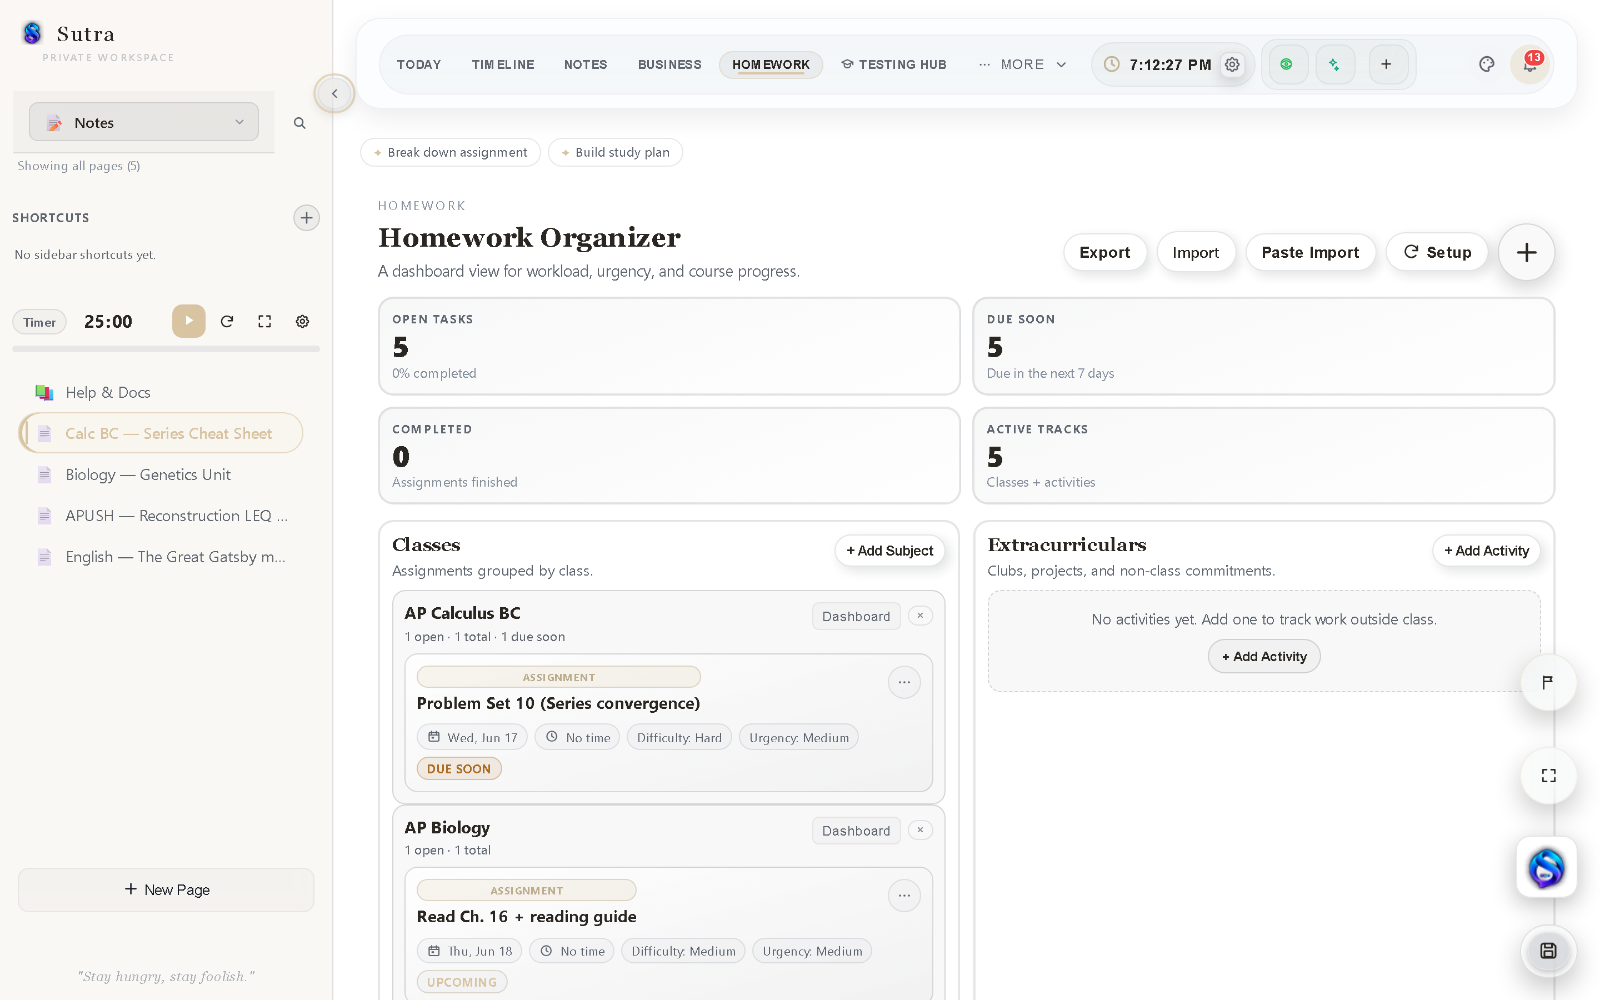The width and height of the screenshot is (1600, 1000).
Task: Click the Paste Import button
Action: pos(1310,252)
